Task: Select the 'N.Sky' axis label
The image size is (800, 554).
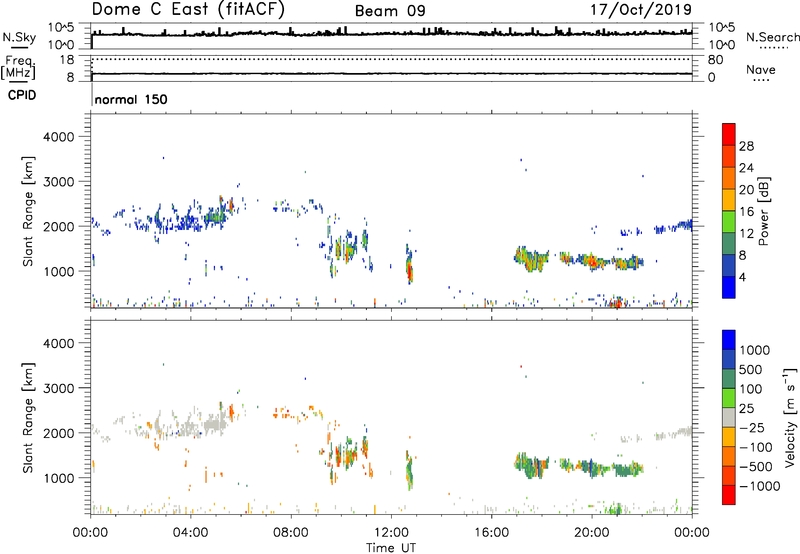Action: coord(19,38)
